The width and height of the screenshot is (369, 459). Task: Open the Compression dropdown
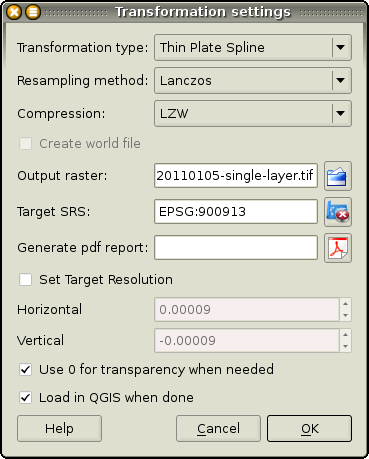253,114
